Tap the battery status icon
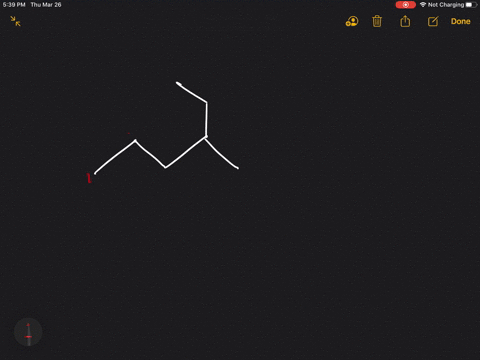Viewport: 480px width, 360px height. [471, 5]
